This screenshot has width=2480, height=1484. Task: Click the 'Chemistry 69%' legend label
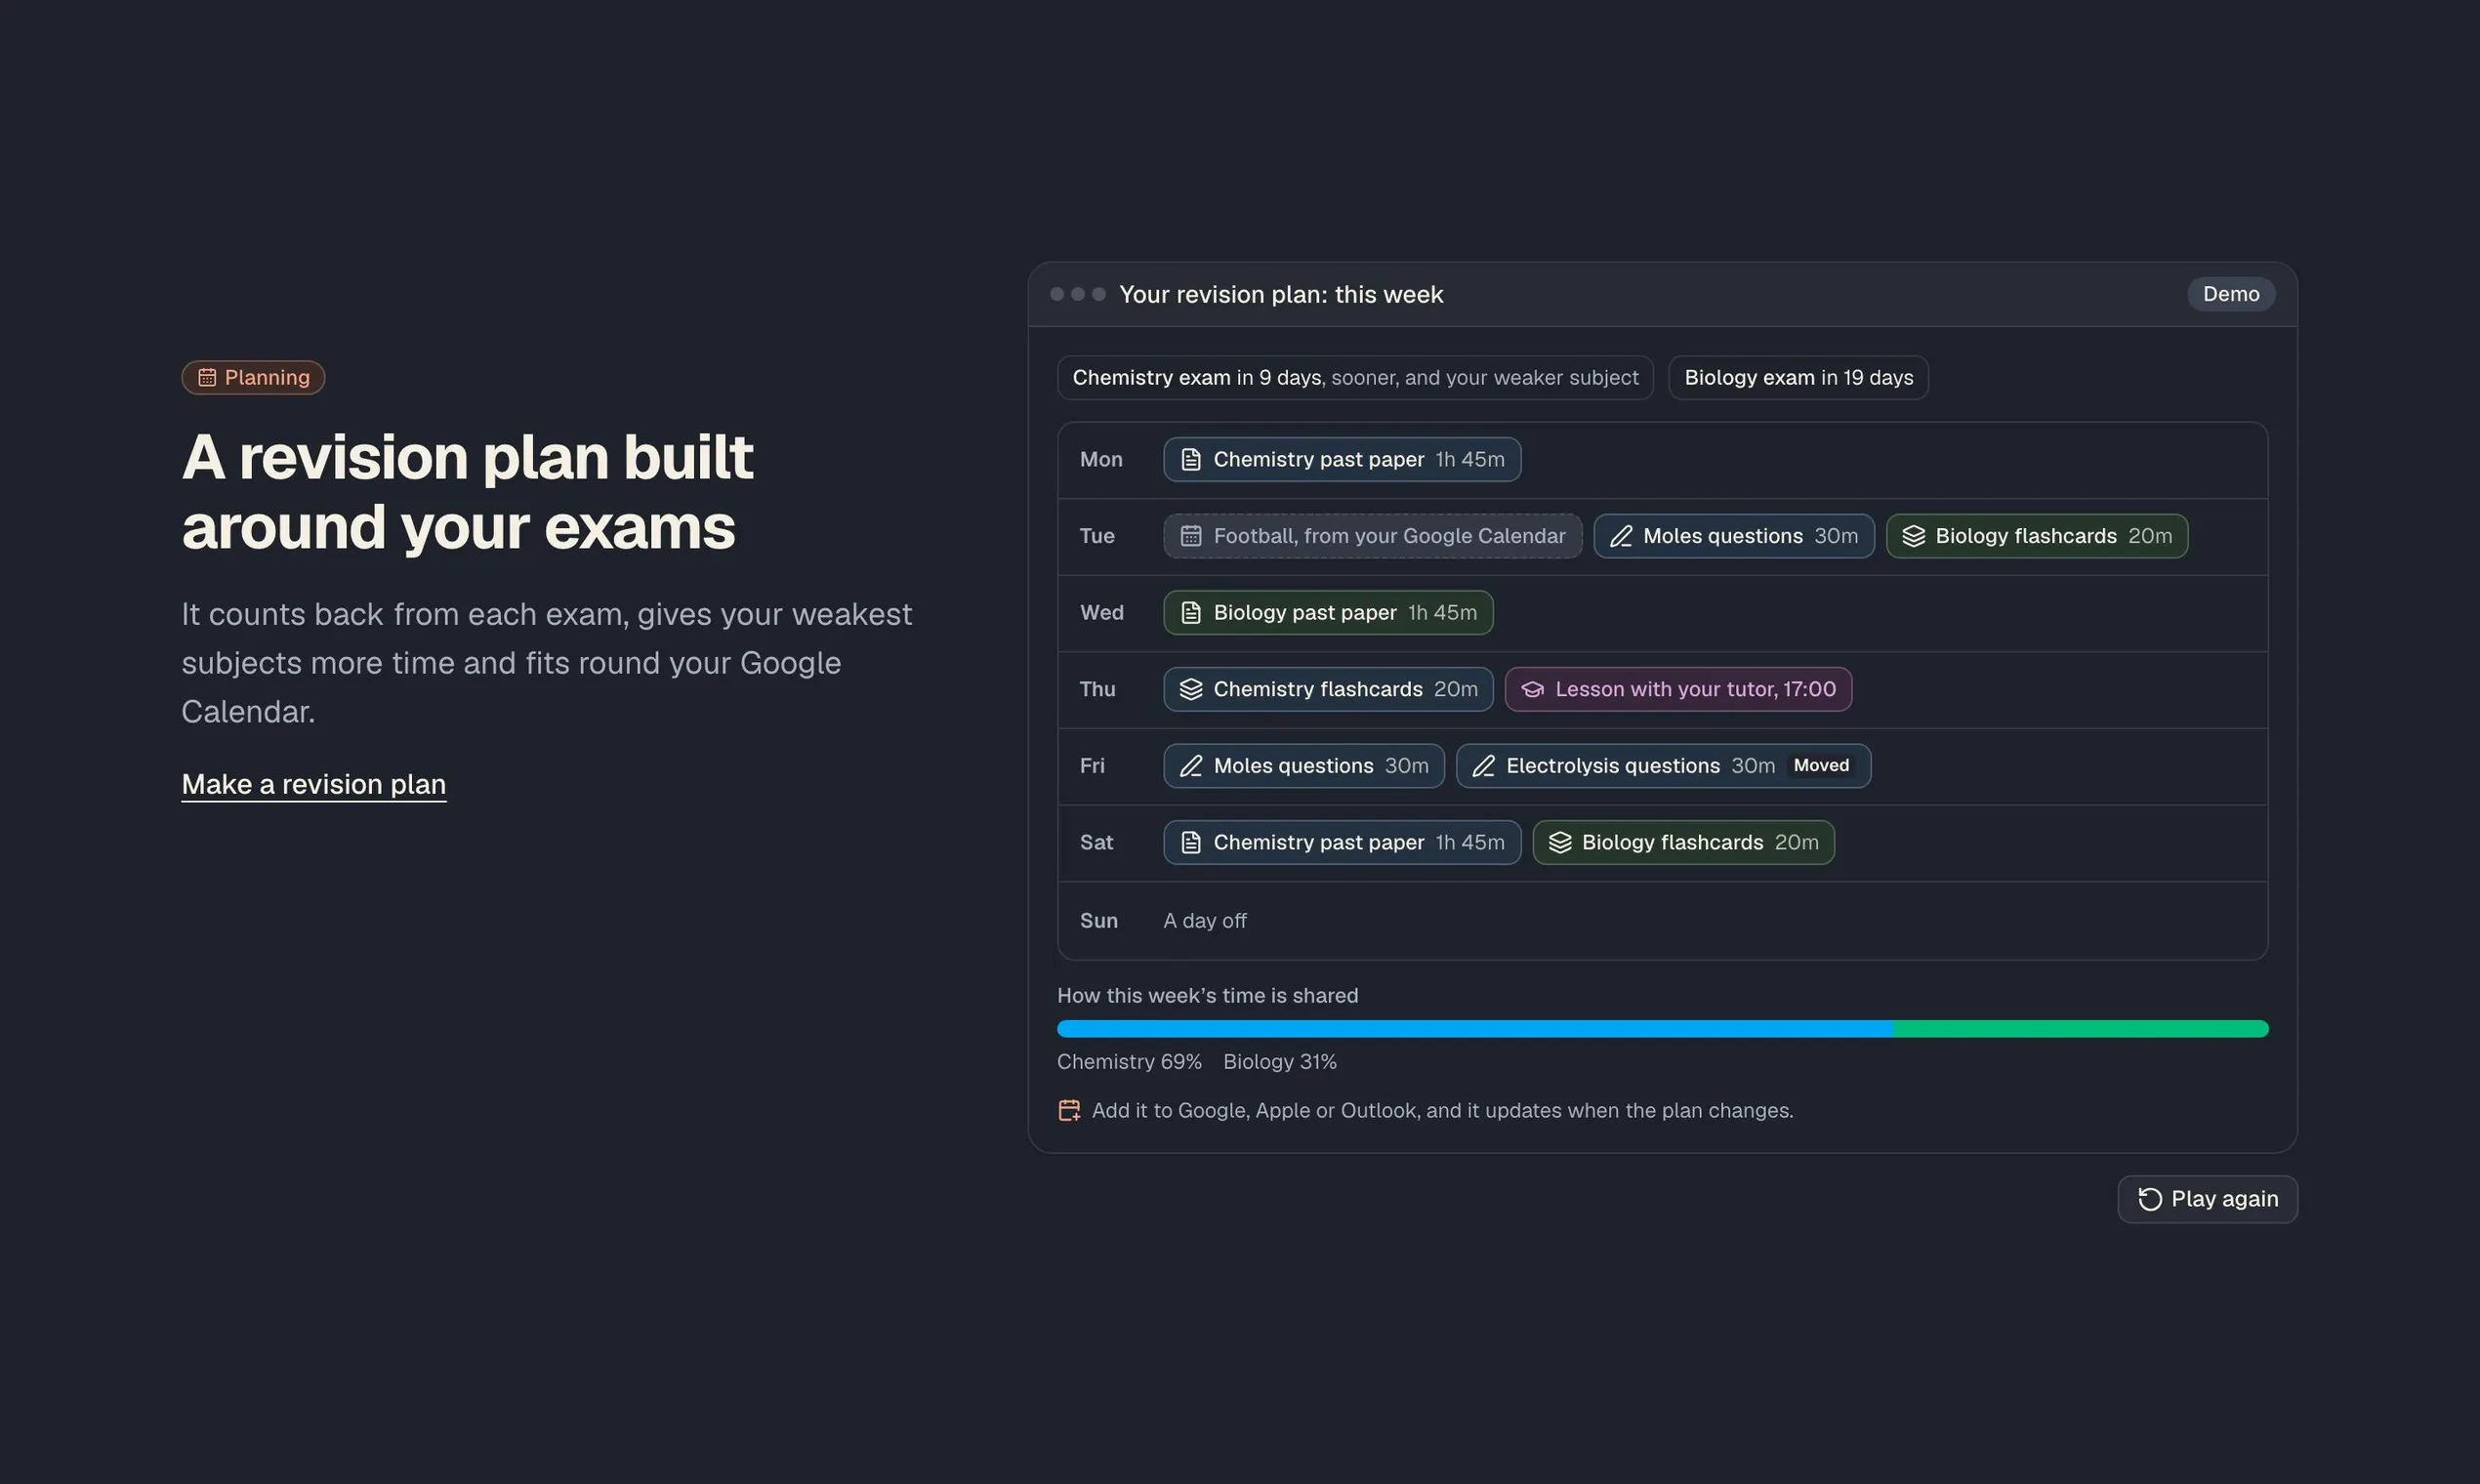[x=1129, y=1062]
